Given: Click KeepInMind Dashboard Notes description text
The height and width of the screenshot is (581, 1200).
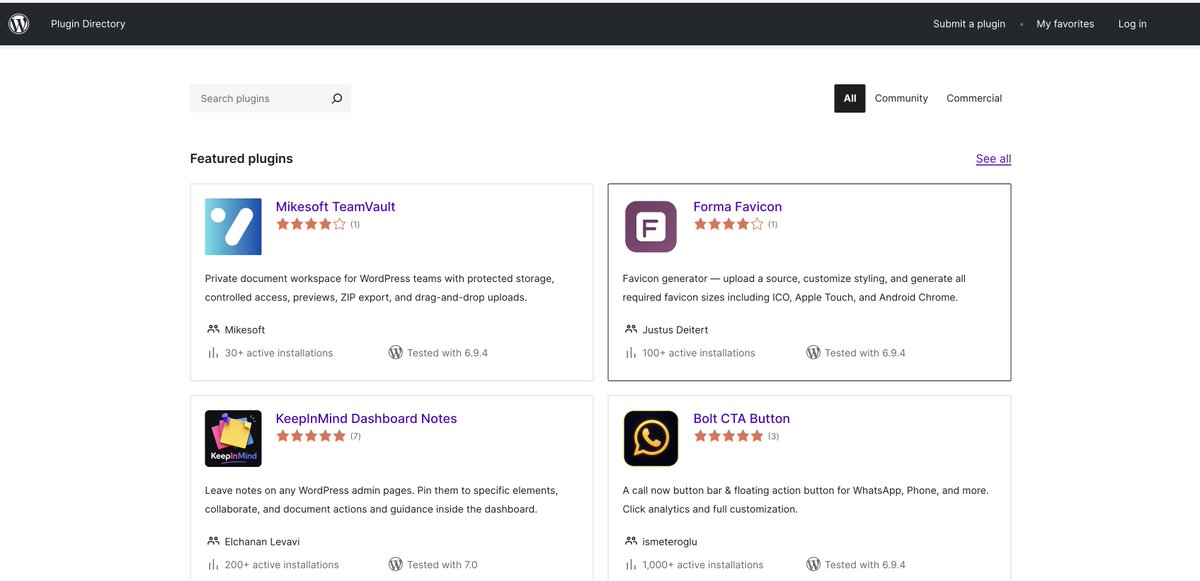Looking at the screenshot, I should click(x=381, y=500).
